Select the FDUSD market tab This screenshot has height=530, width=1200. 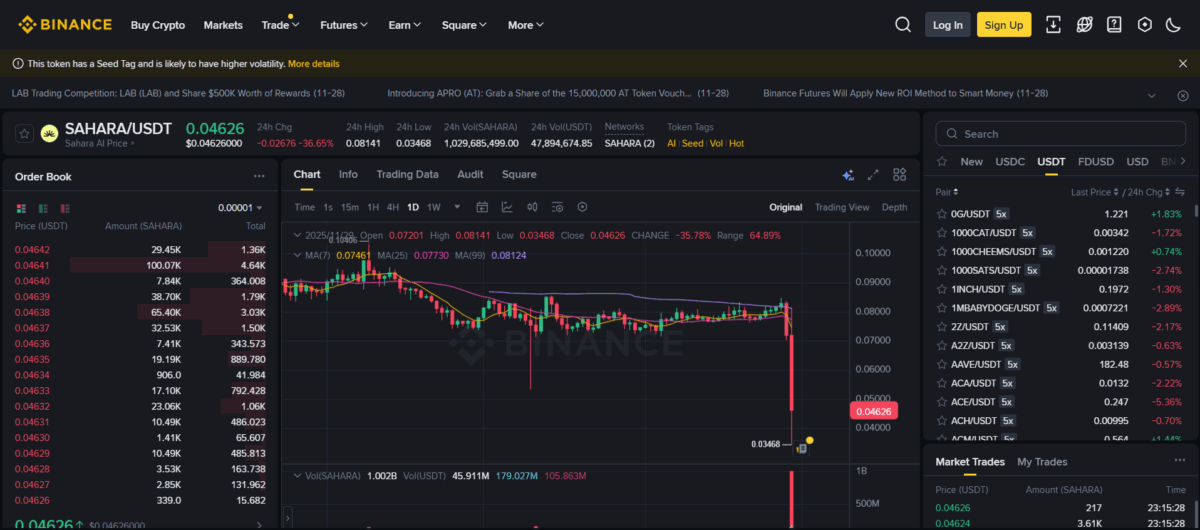coord(1095,161)
